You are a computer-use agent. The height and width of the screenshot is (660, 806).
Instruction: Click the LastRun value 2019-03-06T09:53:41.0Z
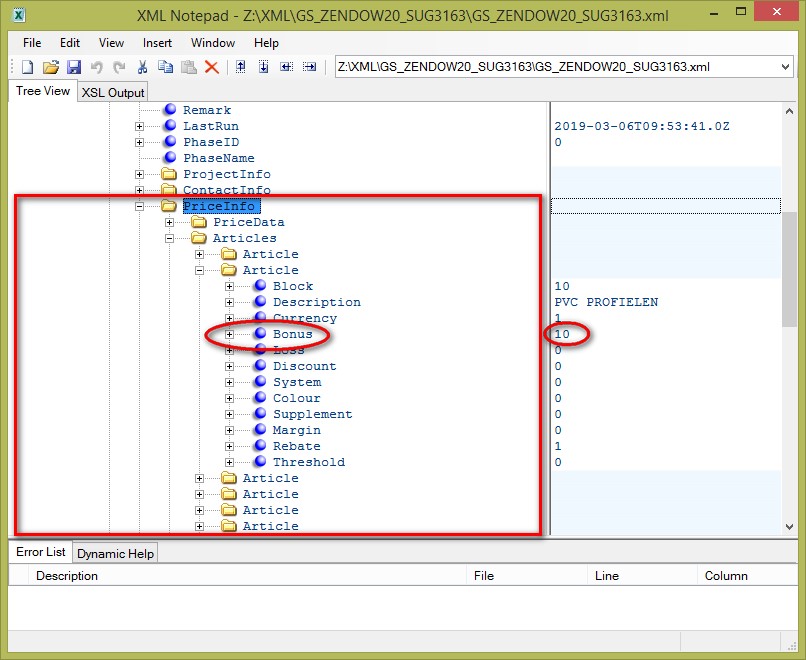pyautogui.click(x=642, y=126)
